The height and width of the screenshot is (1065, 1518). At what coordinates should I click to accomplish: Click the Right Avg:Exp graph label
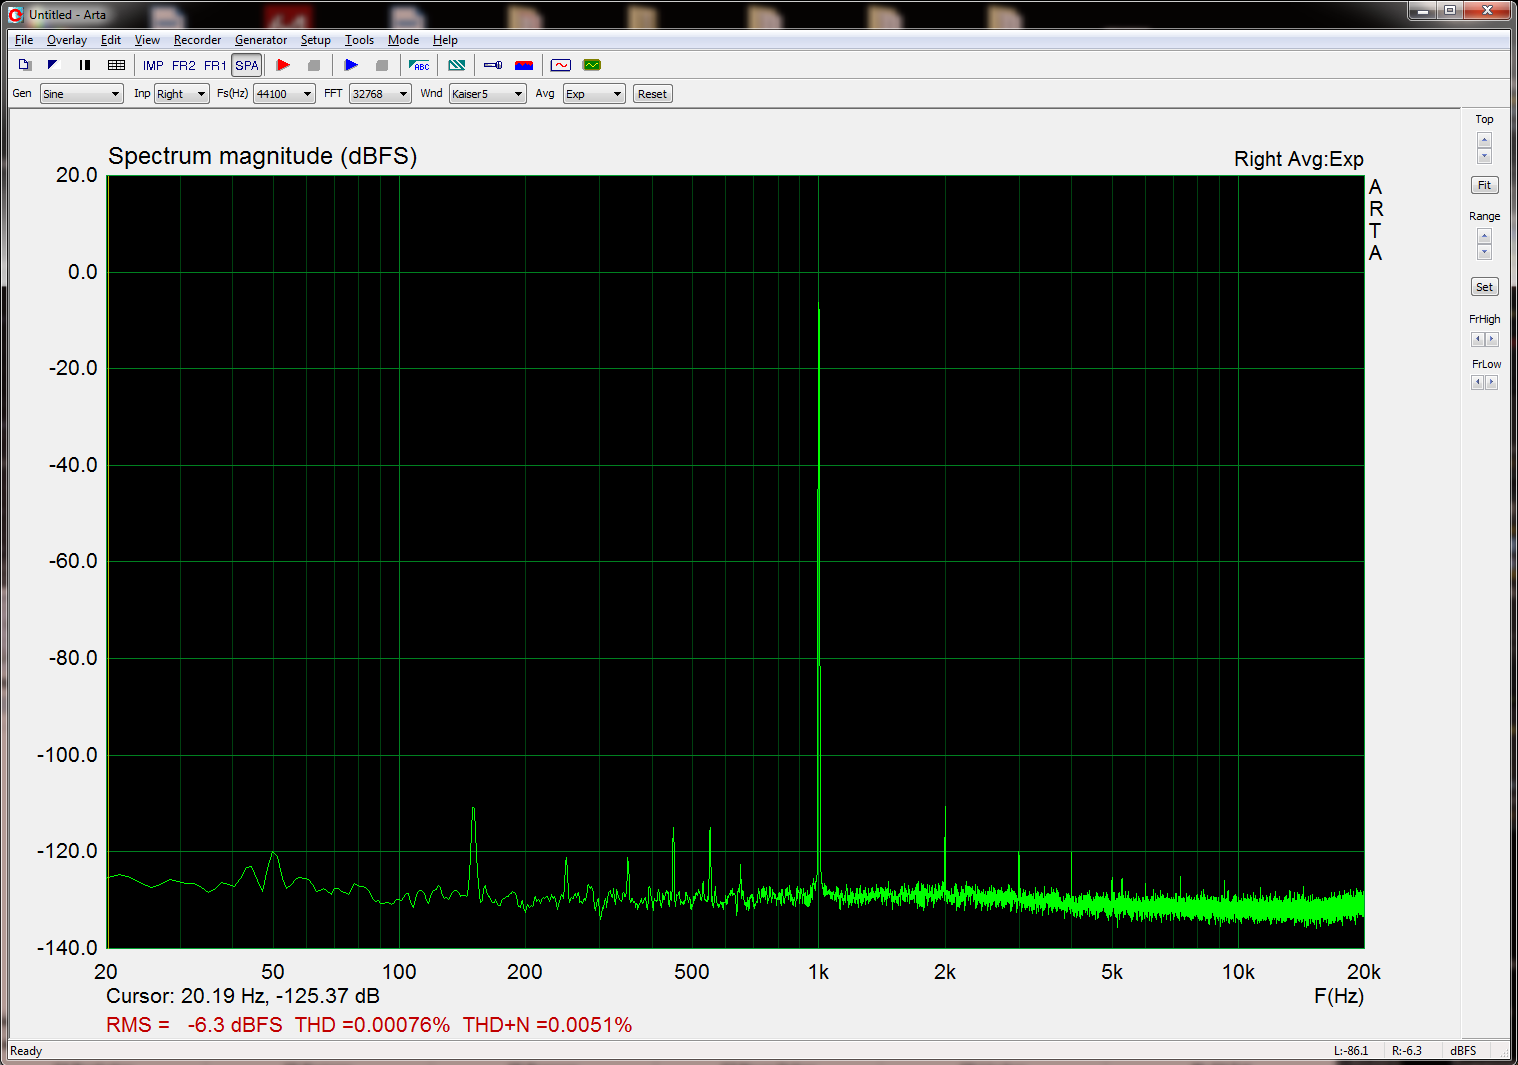click(1299, 159)
